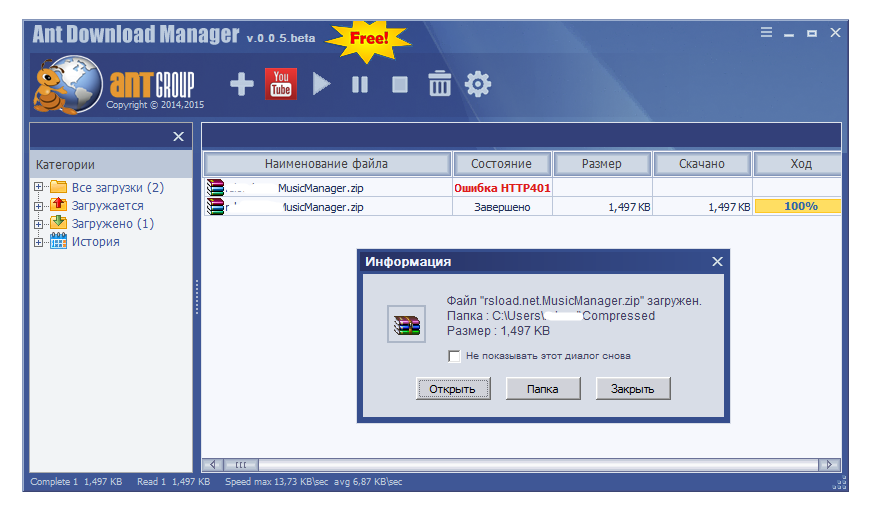Expand the Загружается tree node
The image size is (871, 513).
point(38,205)
